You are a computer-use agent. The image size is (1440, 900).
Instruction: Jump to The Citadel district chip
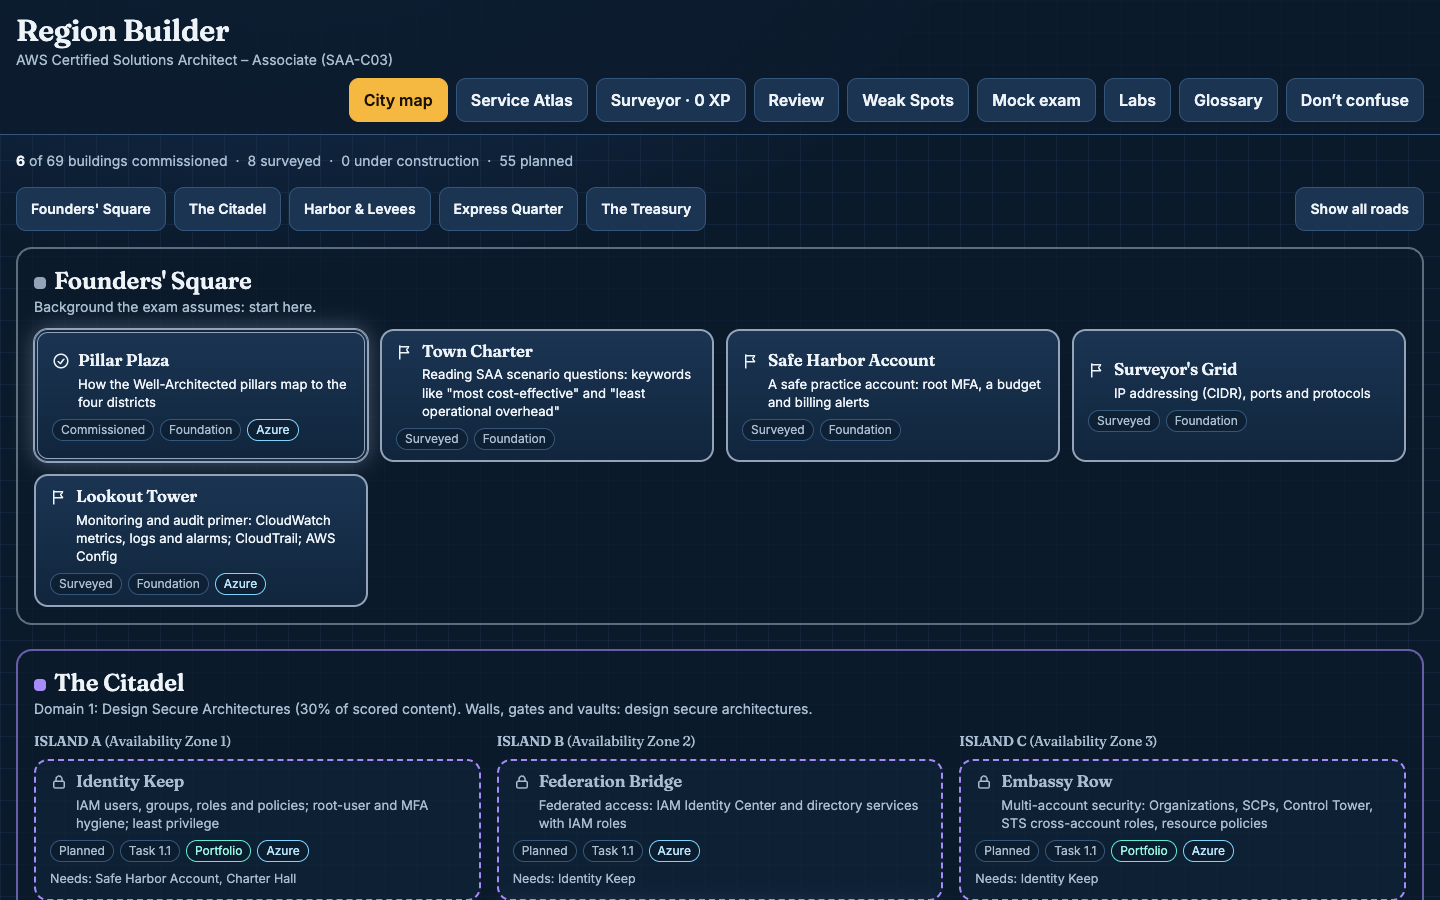tap(228, 209)
